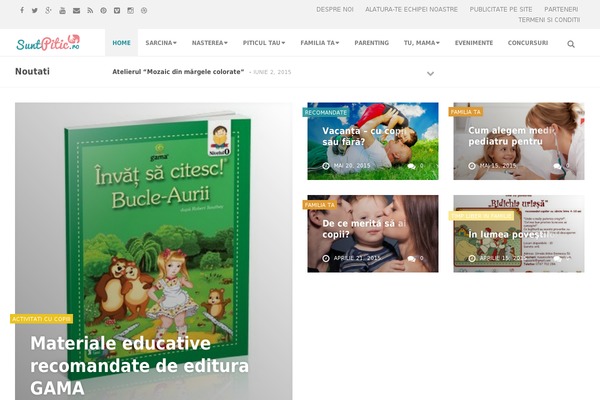Click FAMILIA TA tag on pediatru article

[465, 112]
